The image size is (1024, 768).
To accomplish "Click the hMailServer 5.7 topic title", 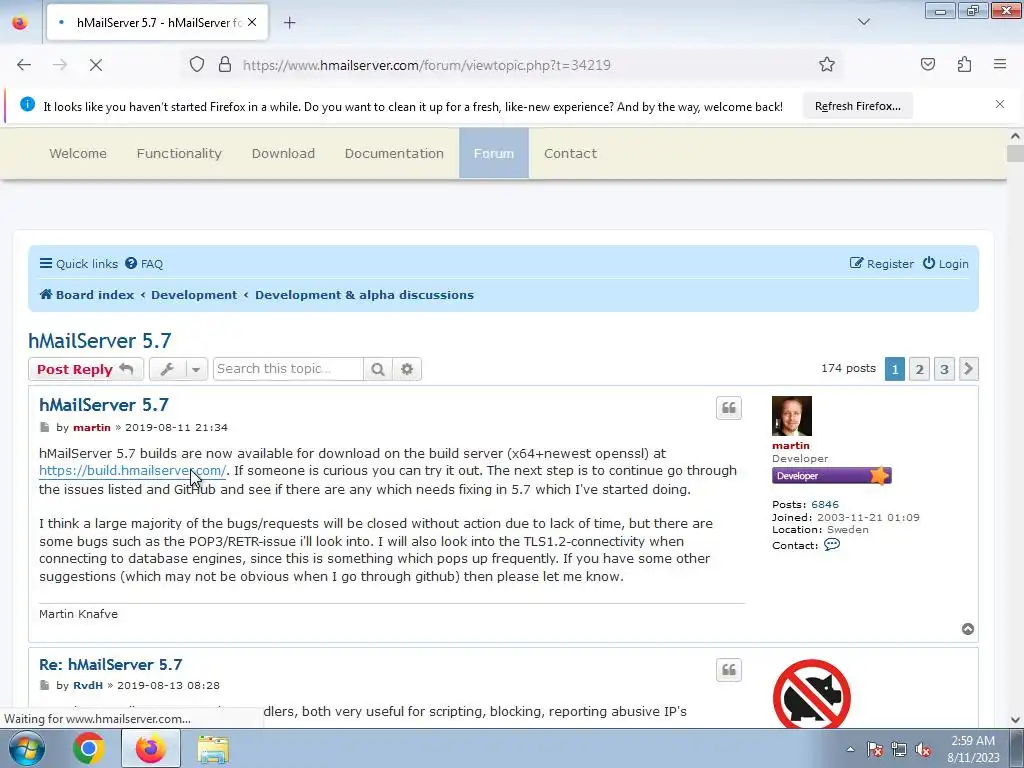I will click(x=100, y=341).
